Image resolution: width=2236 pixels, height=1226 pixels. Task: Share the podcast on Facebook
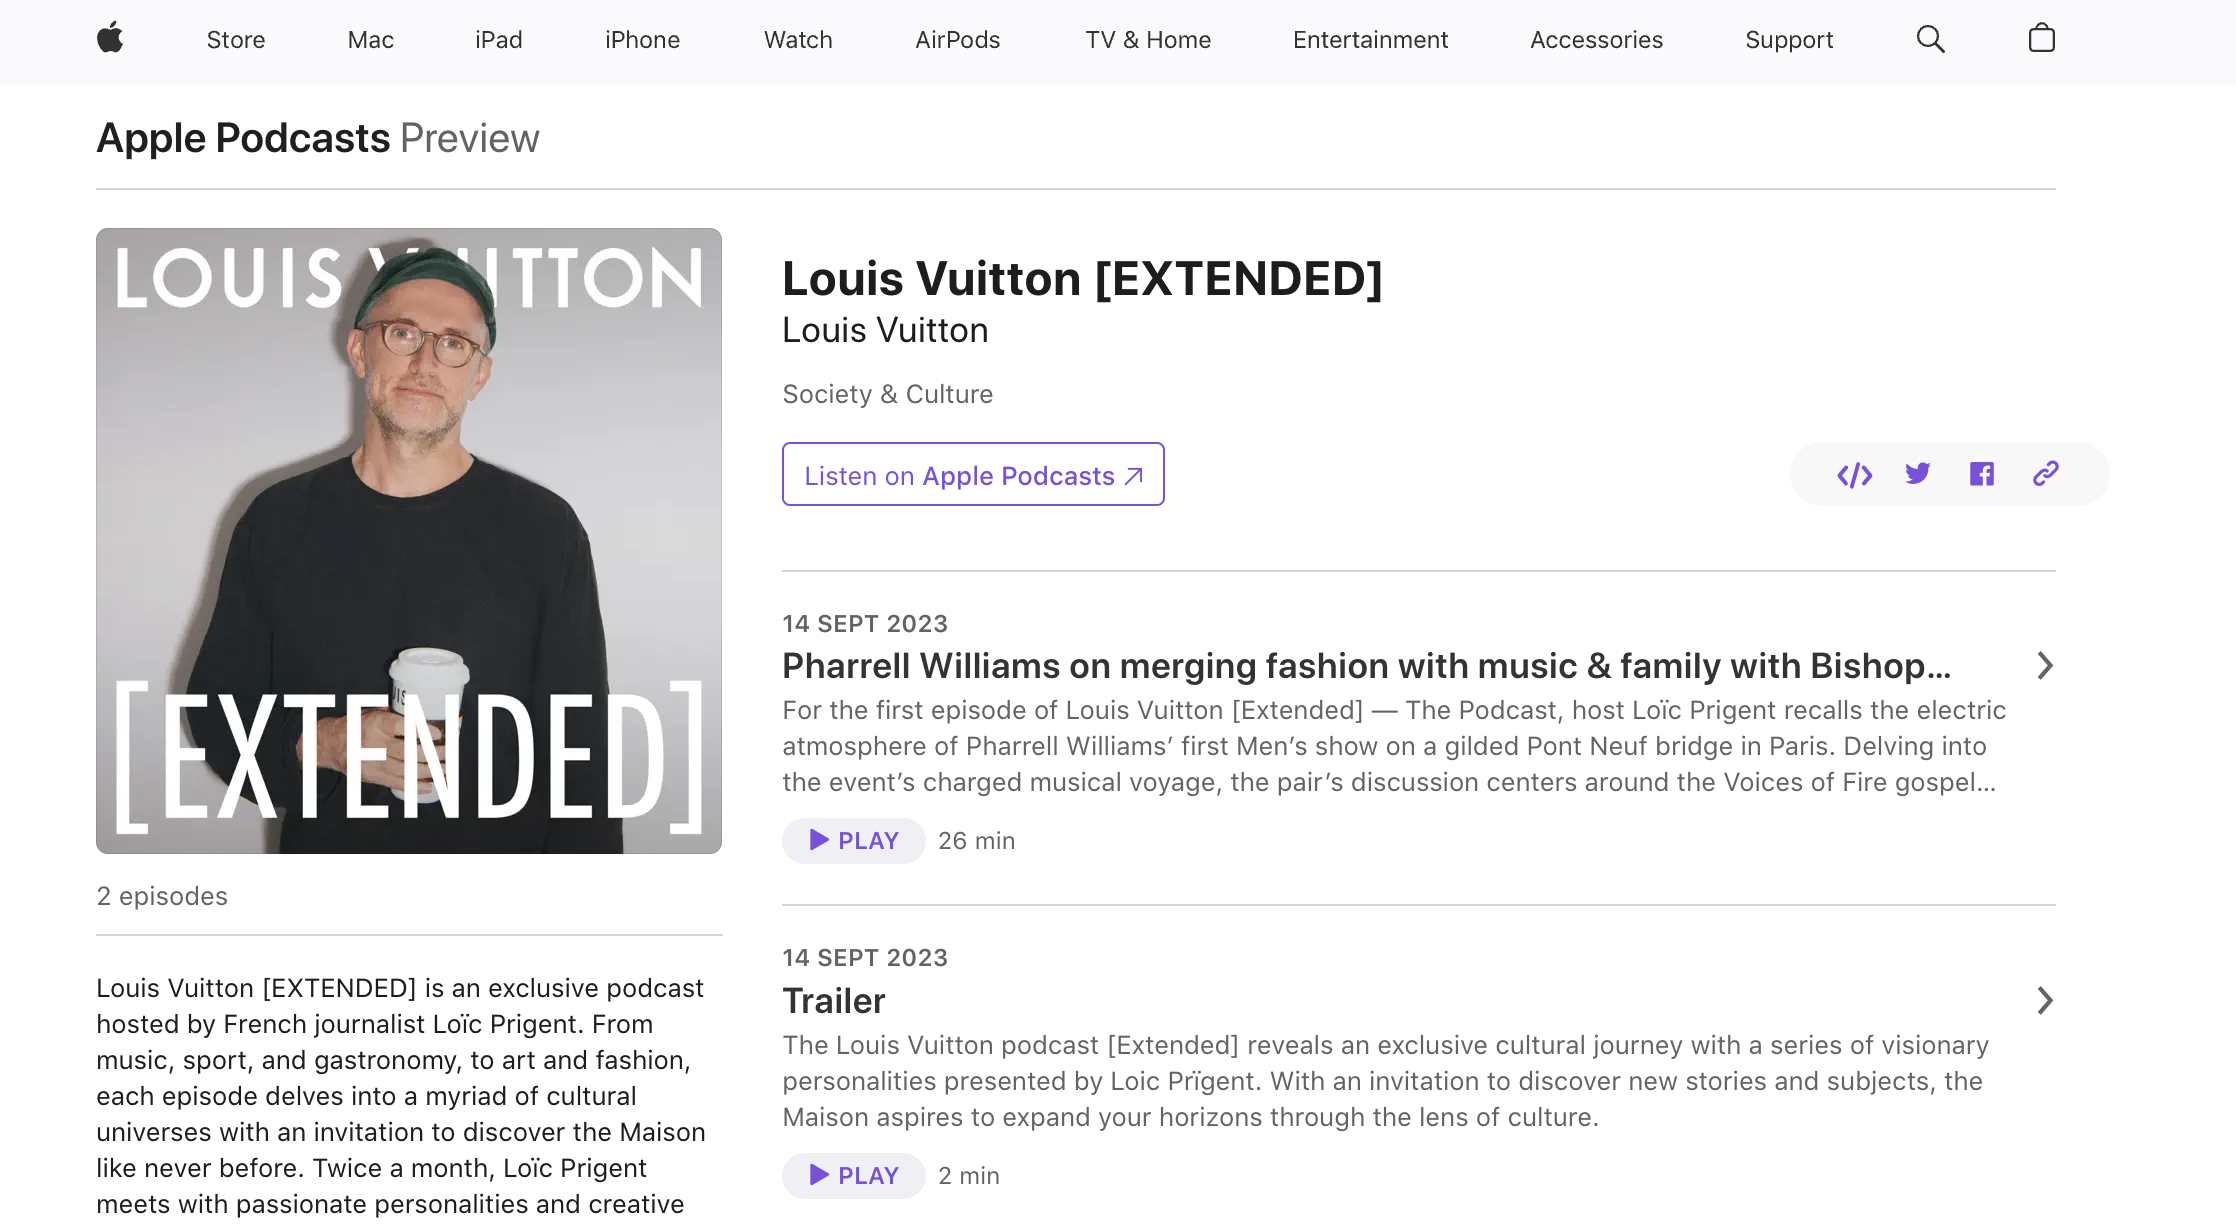click(x=1981, y=474)
